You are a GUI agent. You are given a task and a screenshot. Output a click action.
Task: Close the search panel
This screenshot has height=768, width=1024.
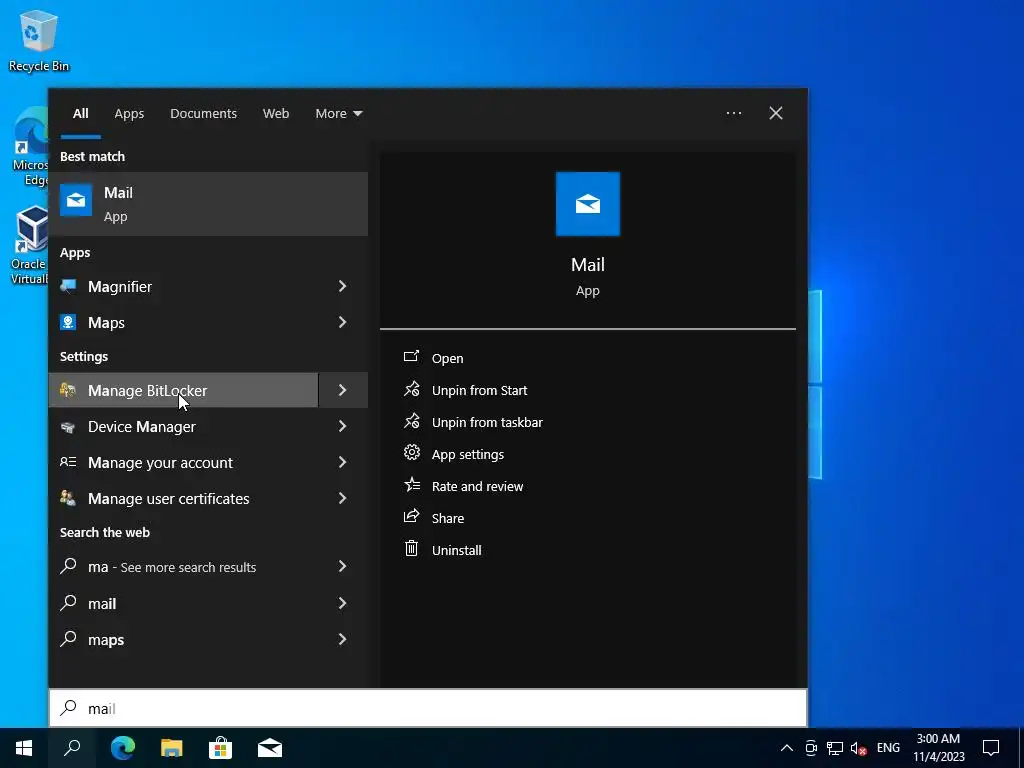pyautogui.click(x=776, y=113)
